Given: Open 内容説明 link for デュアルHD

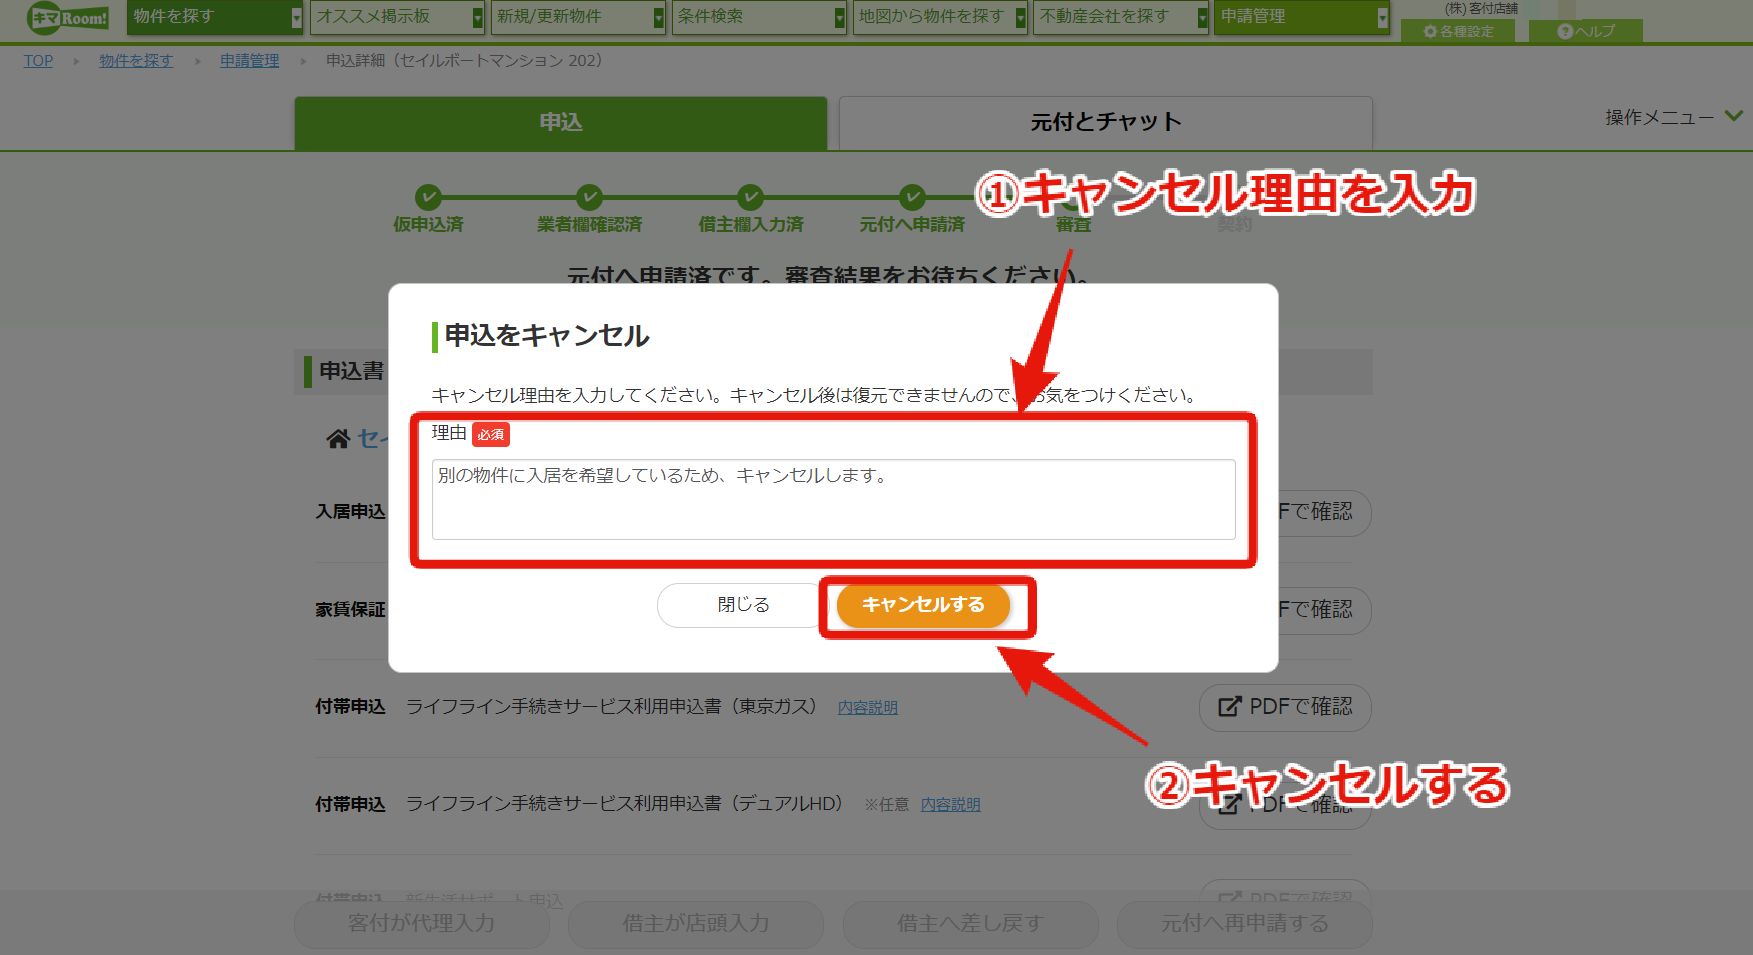Looking at the screenshot, I should [950, 805].
